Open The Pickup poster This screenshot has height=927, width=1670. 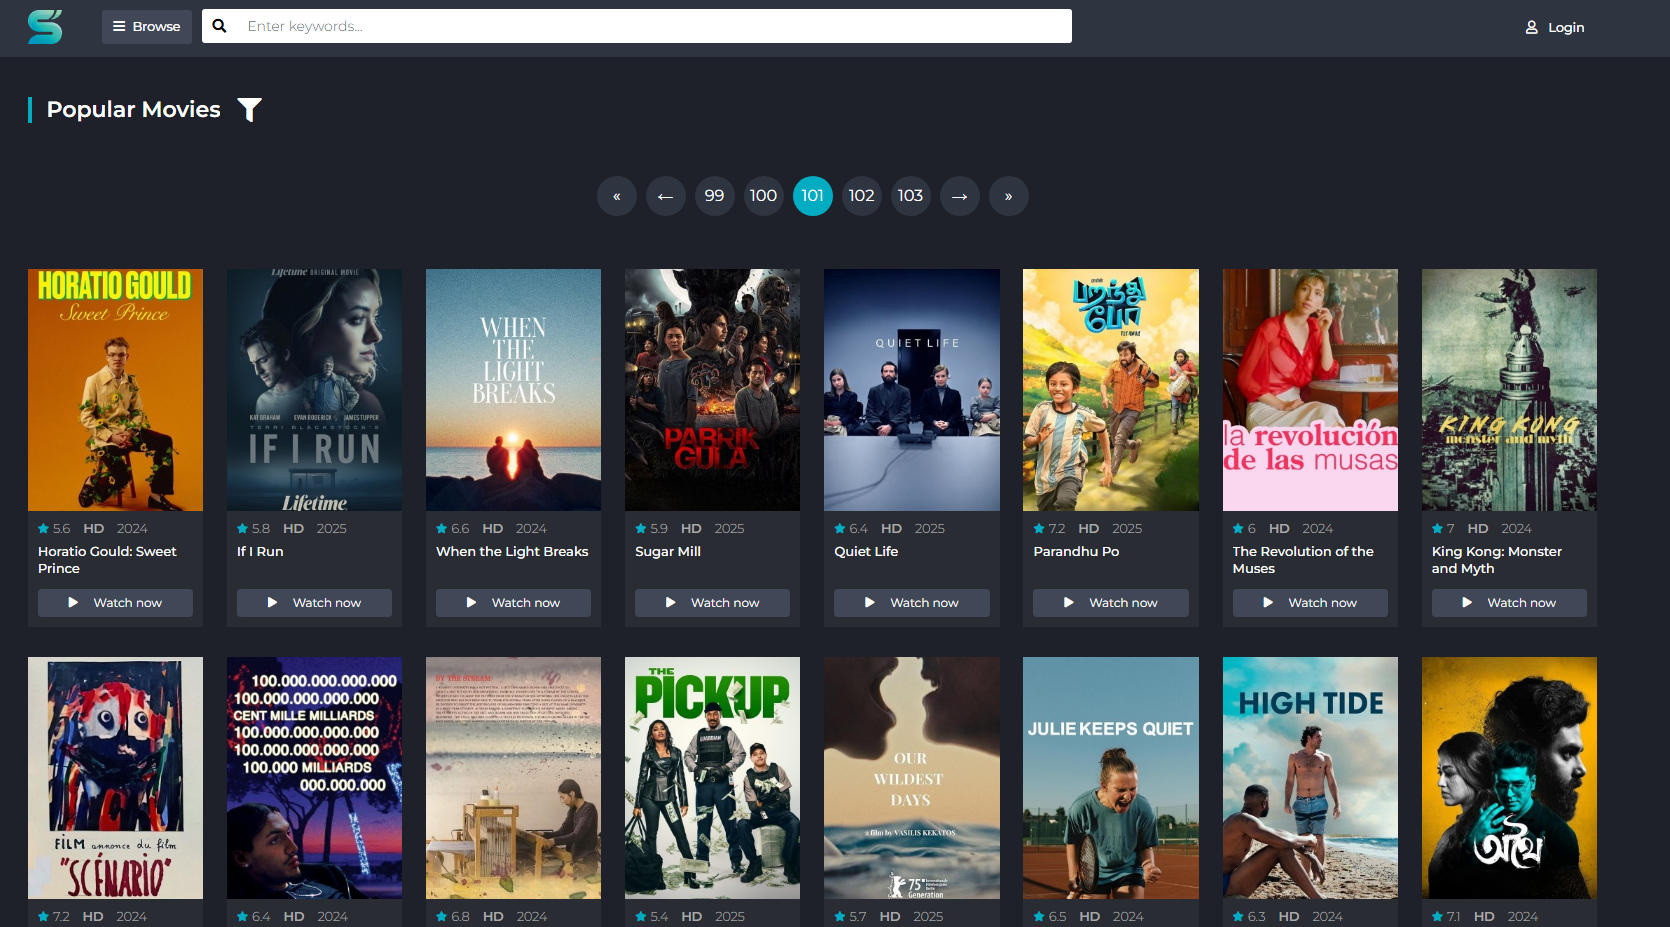[x=712, y=778]
